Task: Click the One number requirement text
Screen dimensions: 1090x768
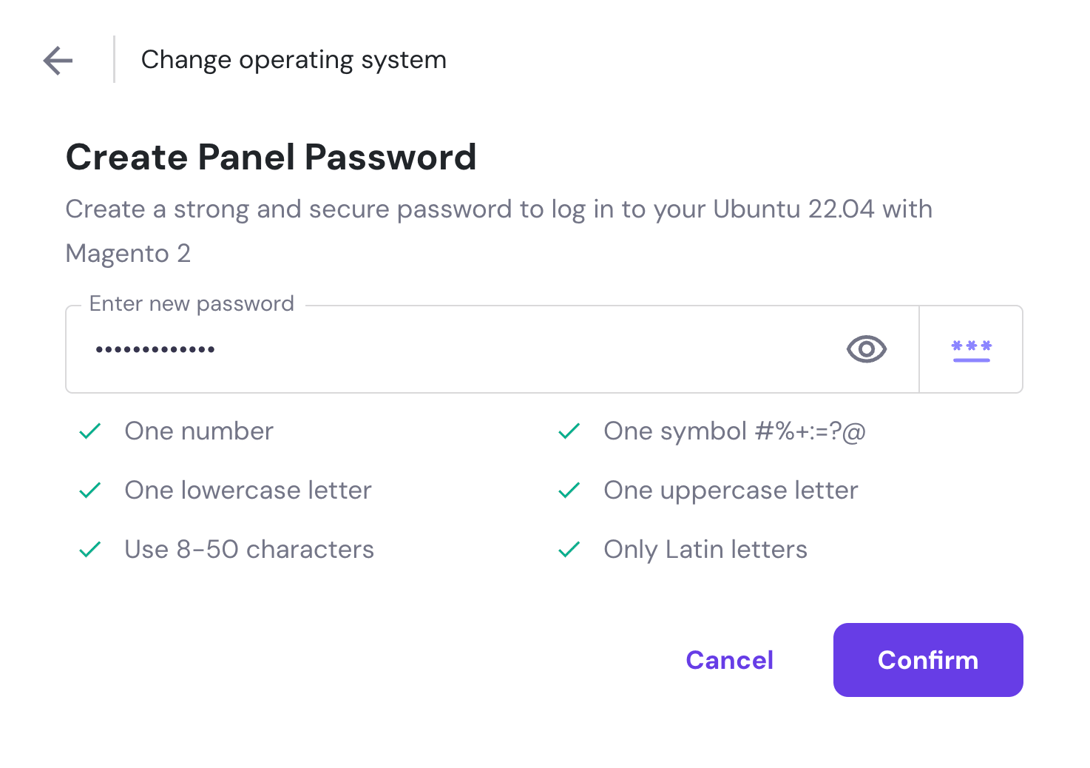Action: 198,431
